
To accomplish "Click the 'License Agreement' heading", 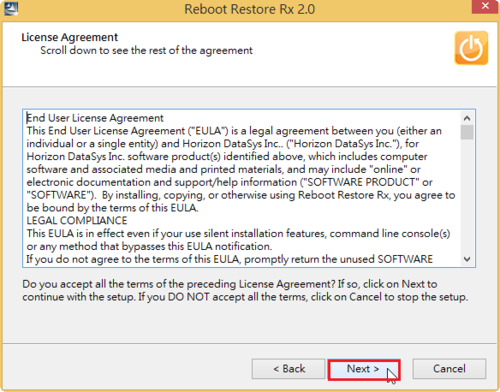I will pos(69,37).
